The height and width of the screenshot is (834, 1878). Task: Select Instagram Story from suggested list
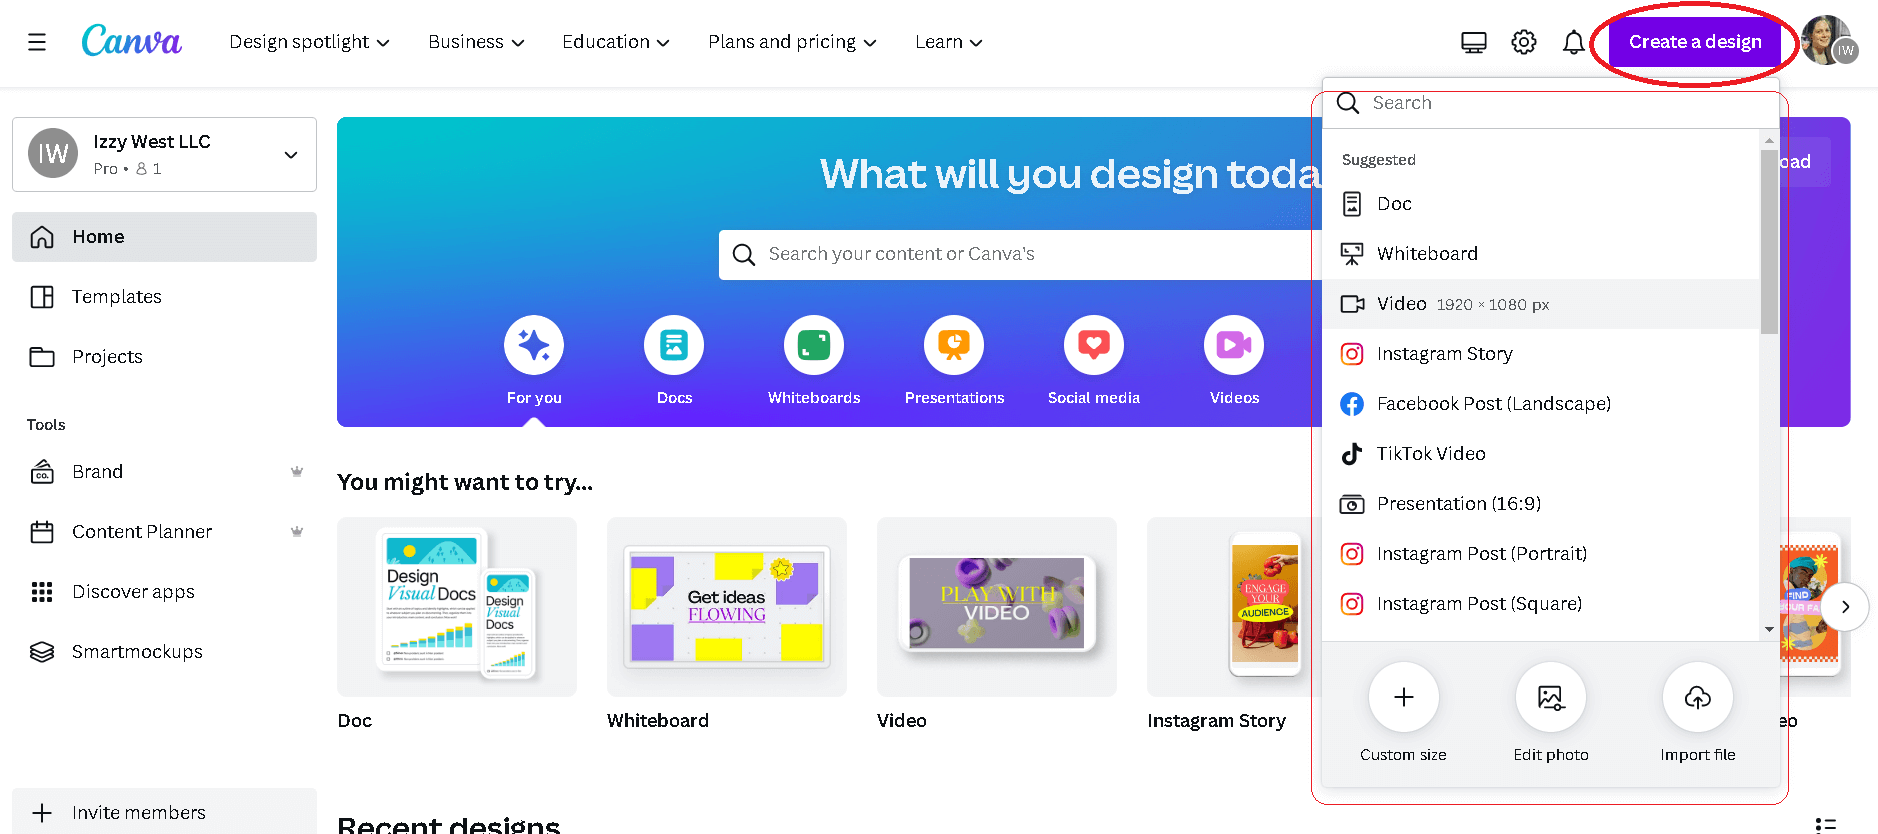click(x=1444, y=354)
